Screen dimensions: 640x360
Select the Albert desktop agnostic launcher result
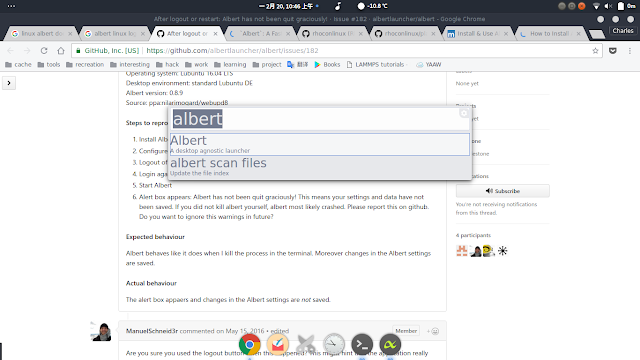(320, 144)
